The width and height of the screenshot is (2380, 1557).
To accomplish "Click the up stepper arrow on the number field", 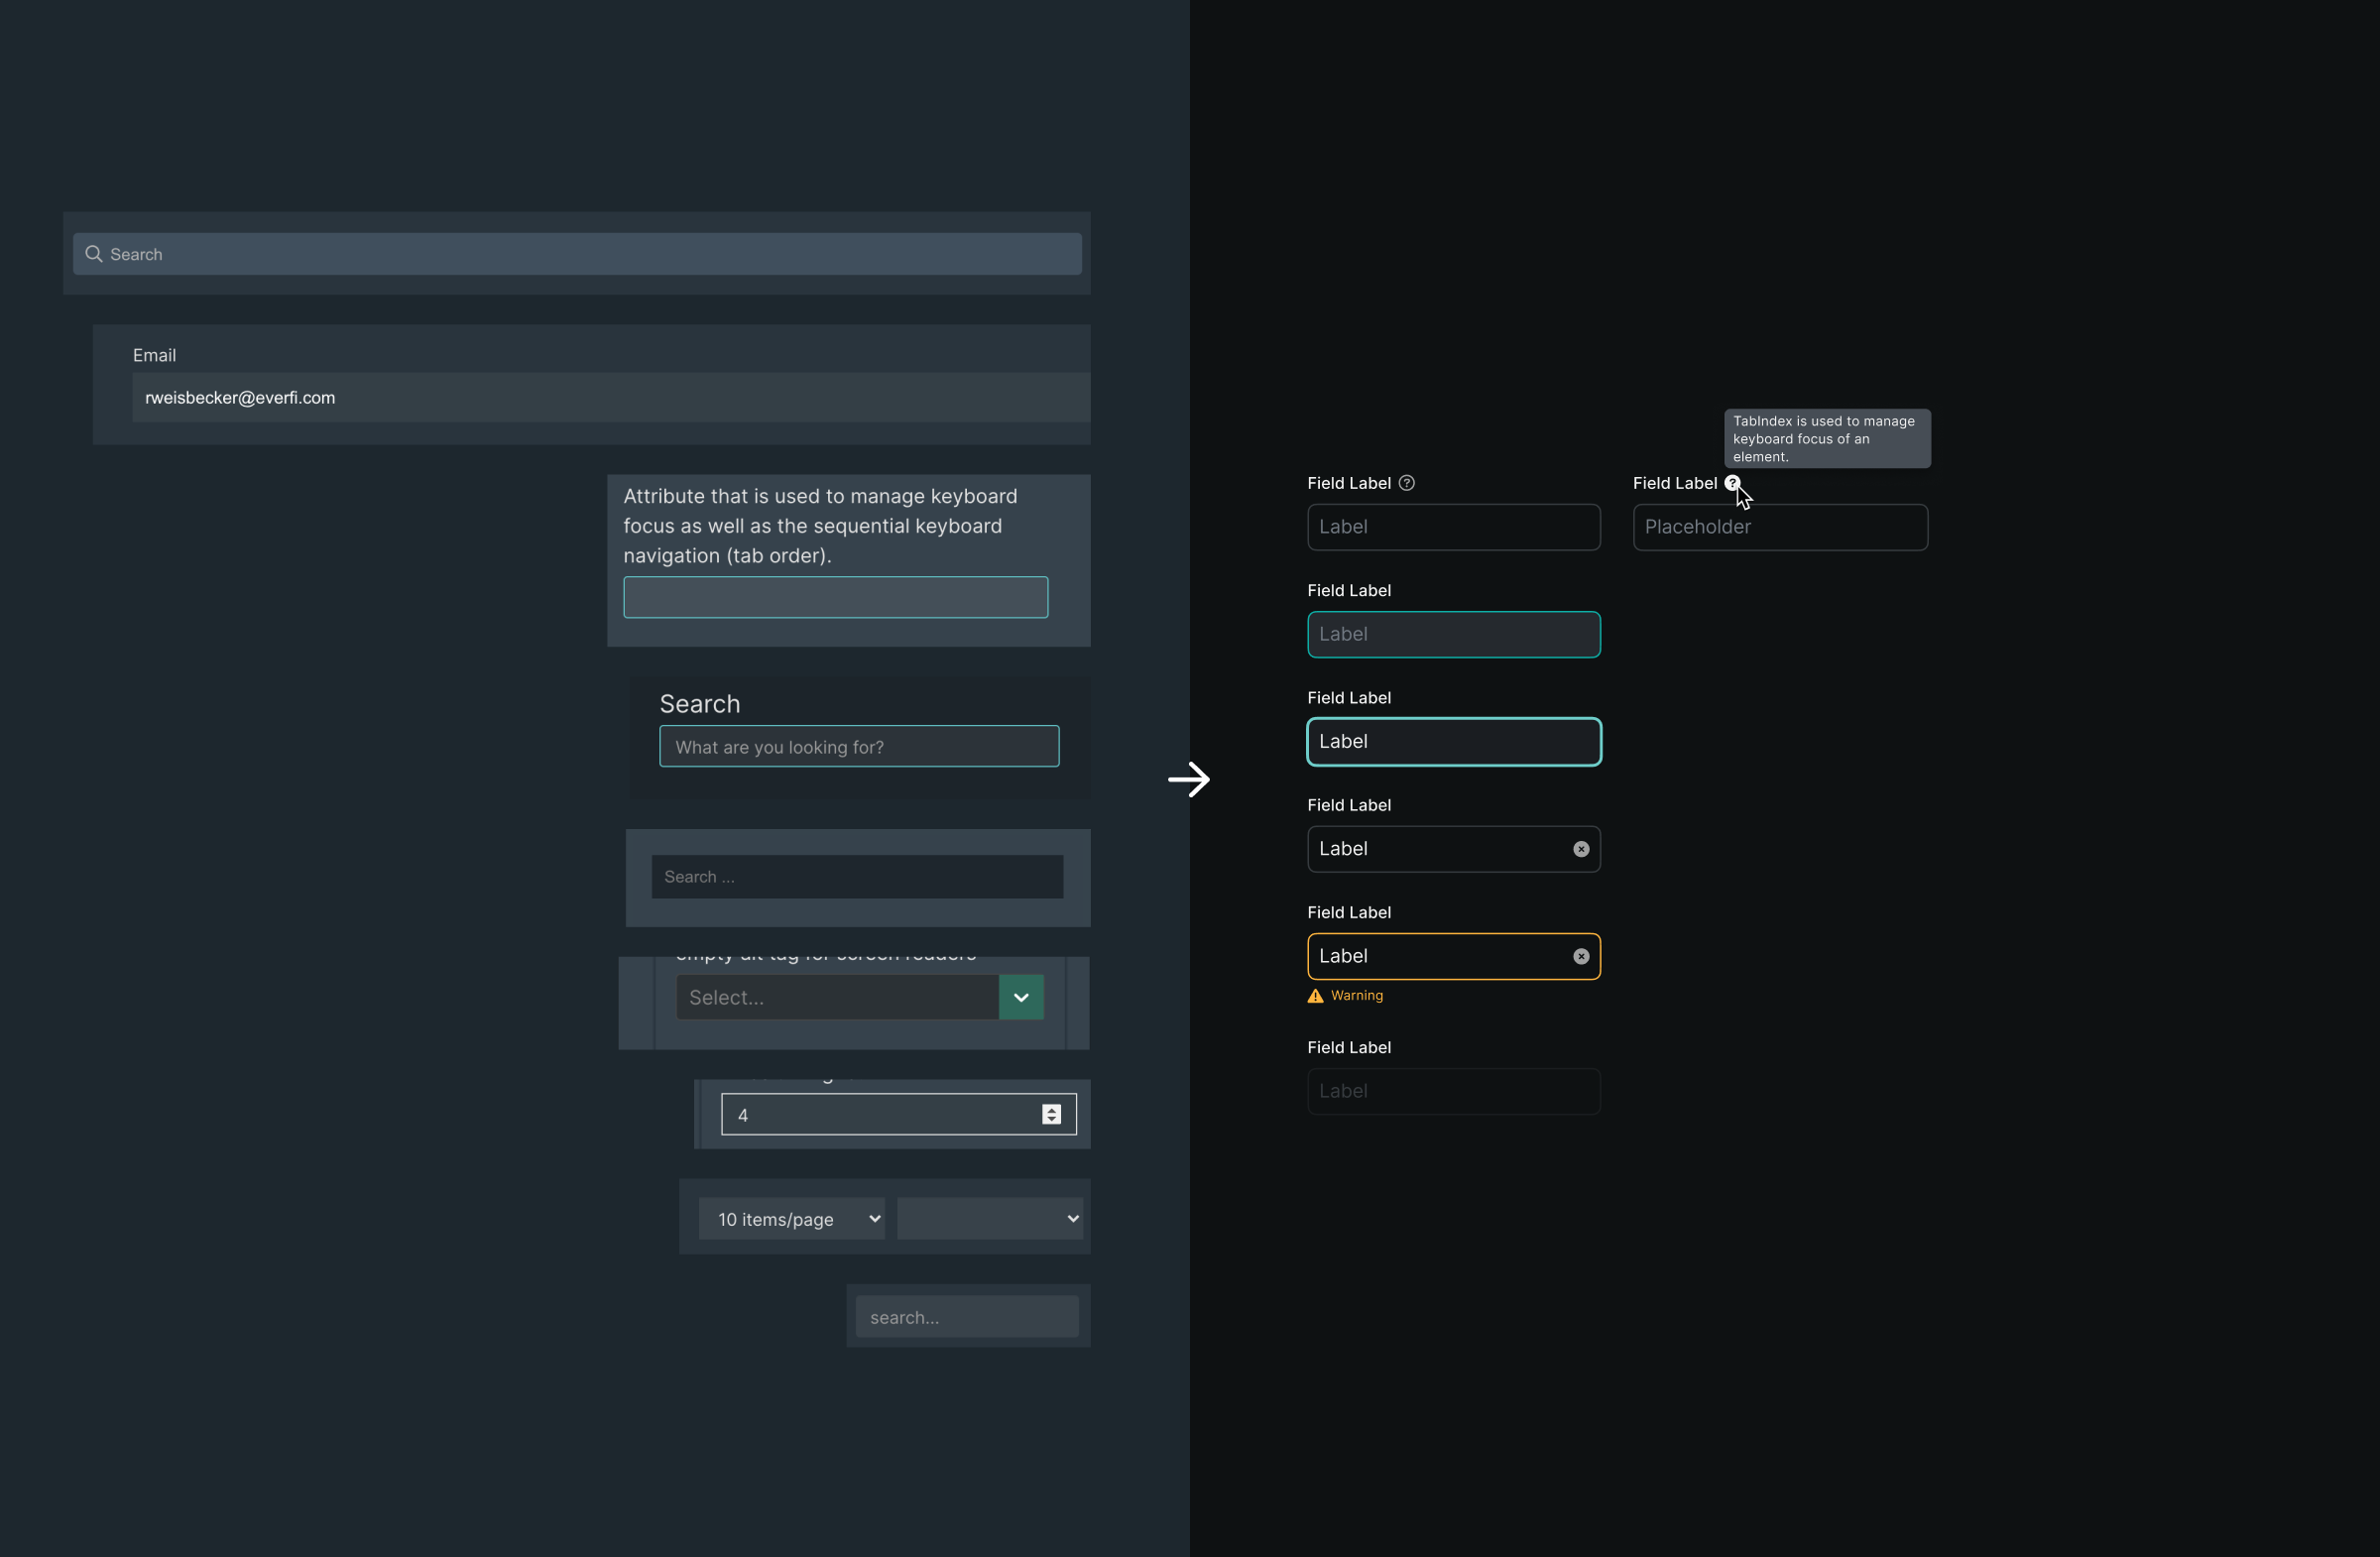I will tap(1051, 1108).
